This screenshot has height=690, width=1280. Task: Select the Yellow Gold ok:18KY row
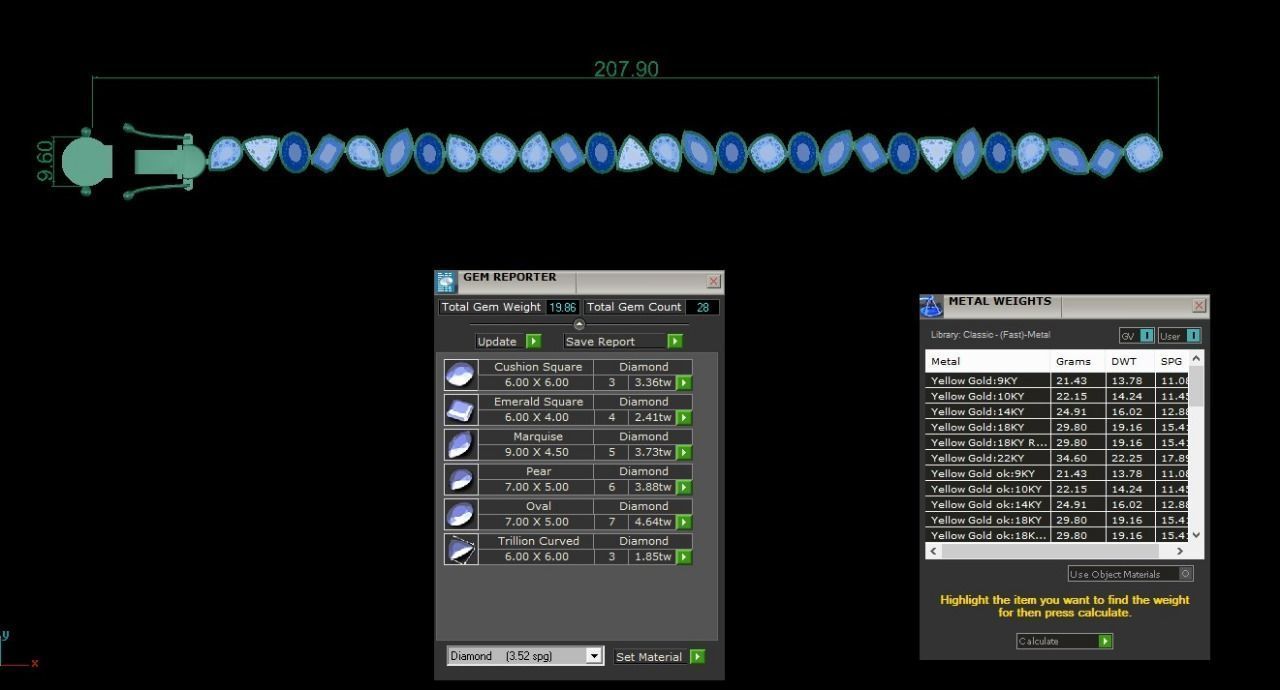(x=1057, y=520)
